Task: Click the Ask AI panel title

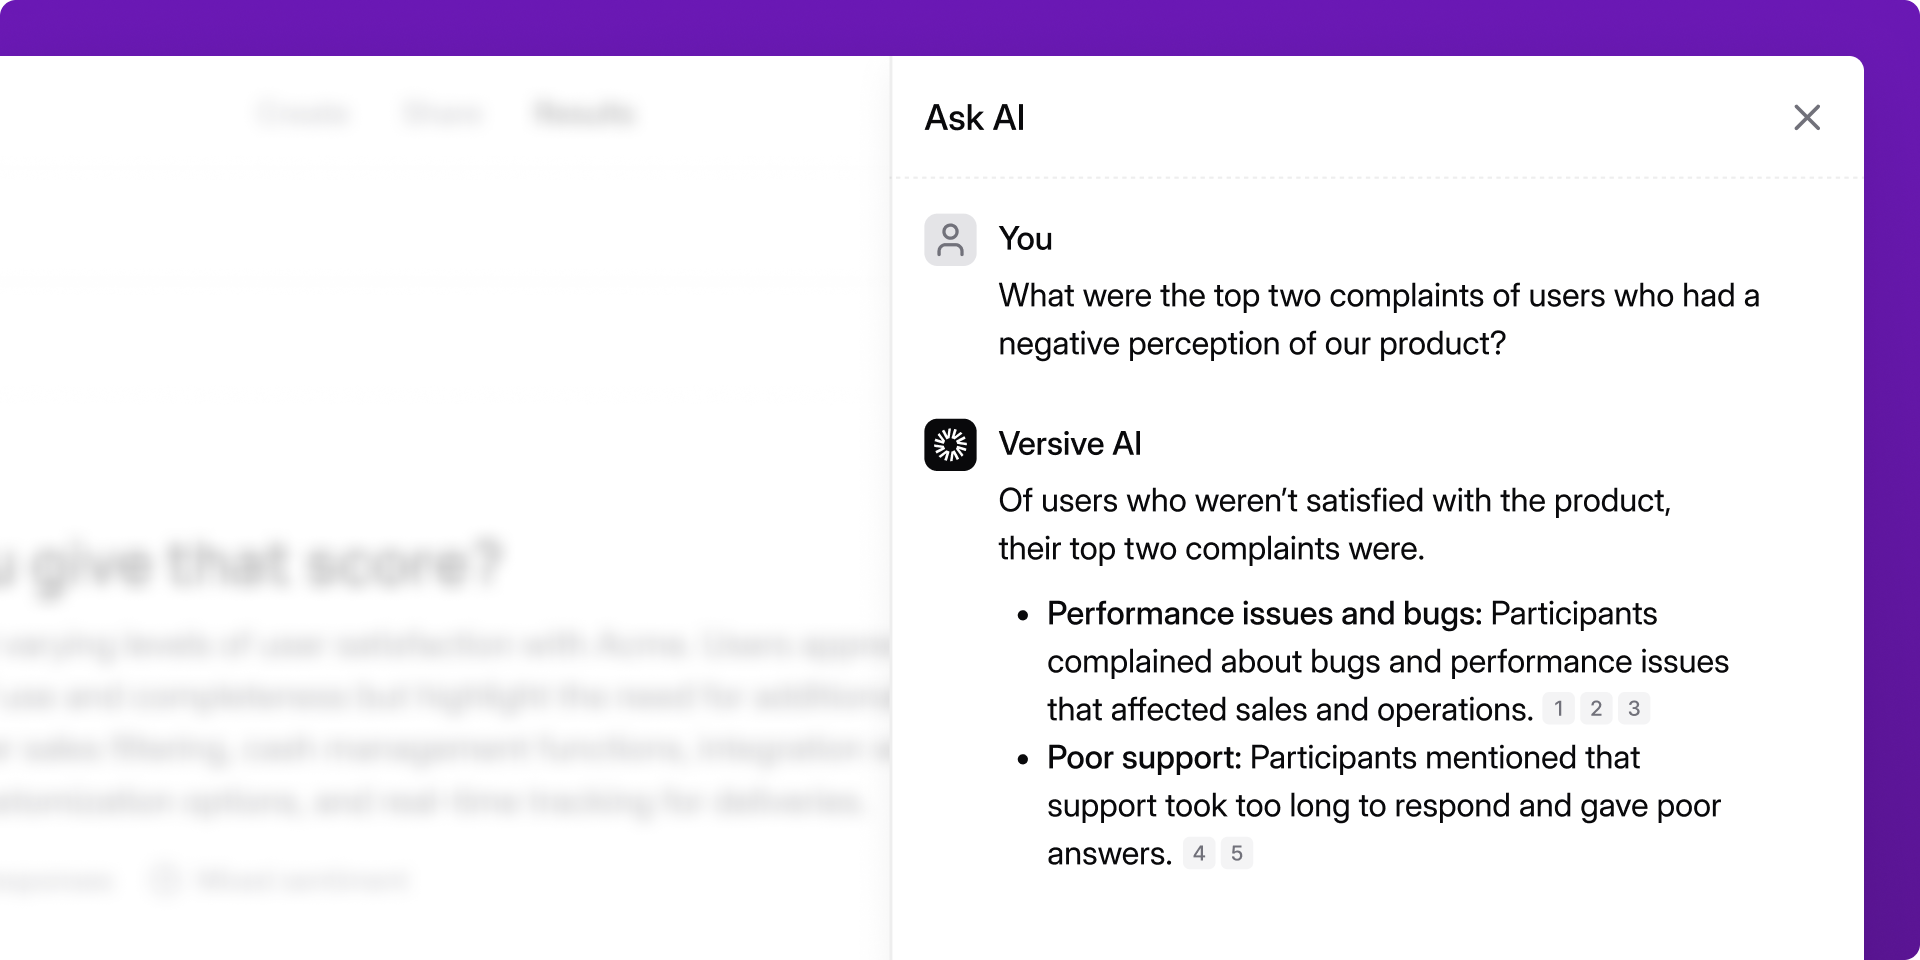Action: point(974,118)
